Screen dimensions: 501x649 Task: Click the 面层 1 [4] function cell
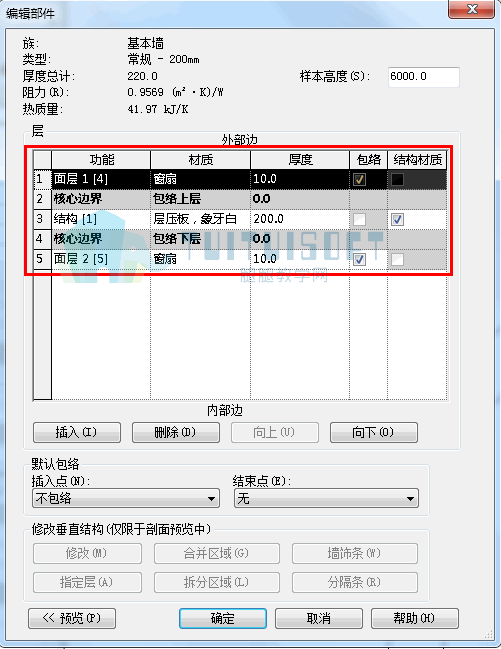pos(101,179)
